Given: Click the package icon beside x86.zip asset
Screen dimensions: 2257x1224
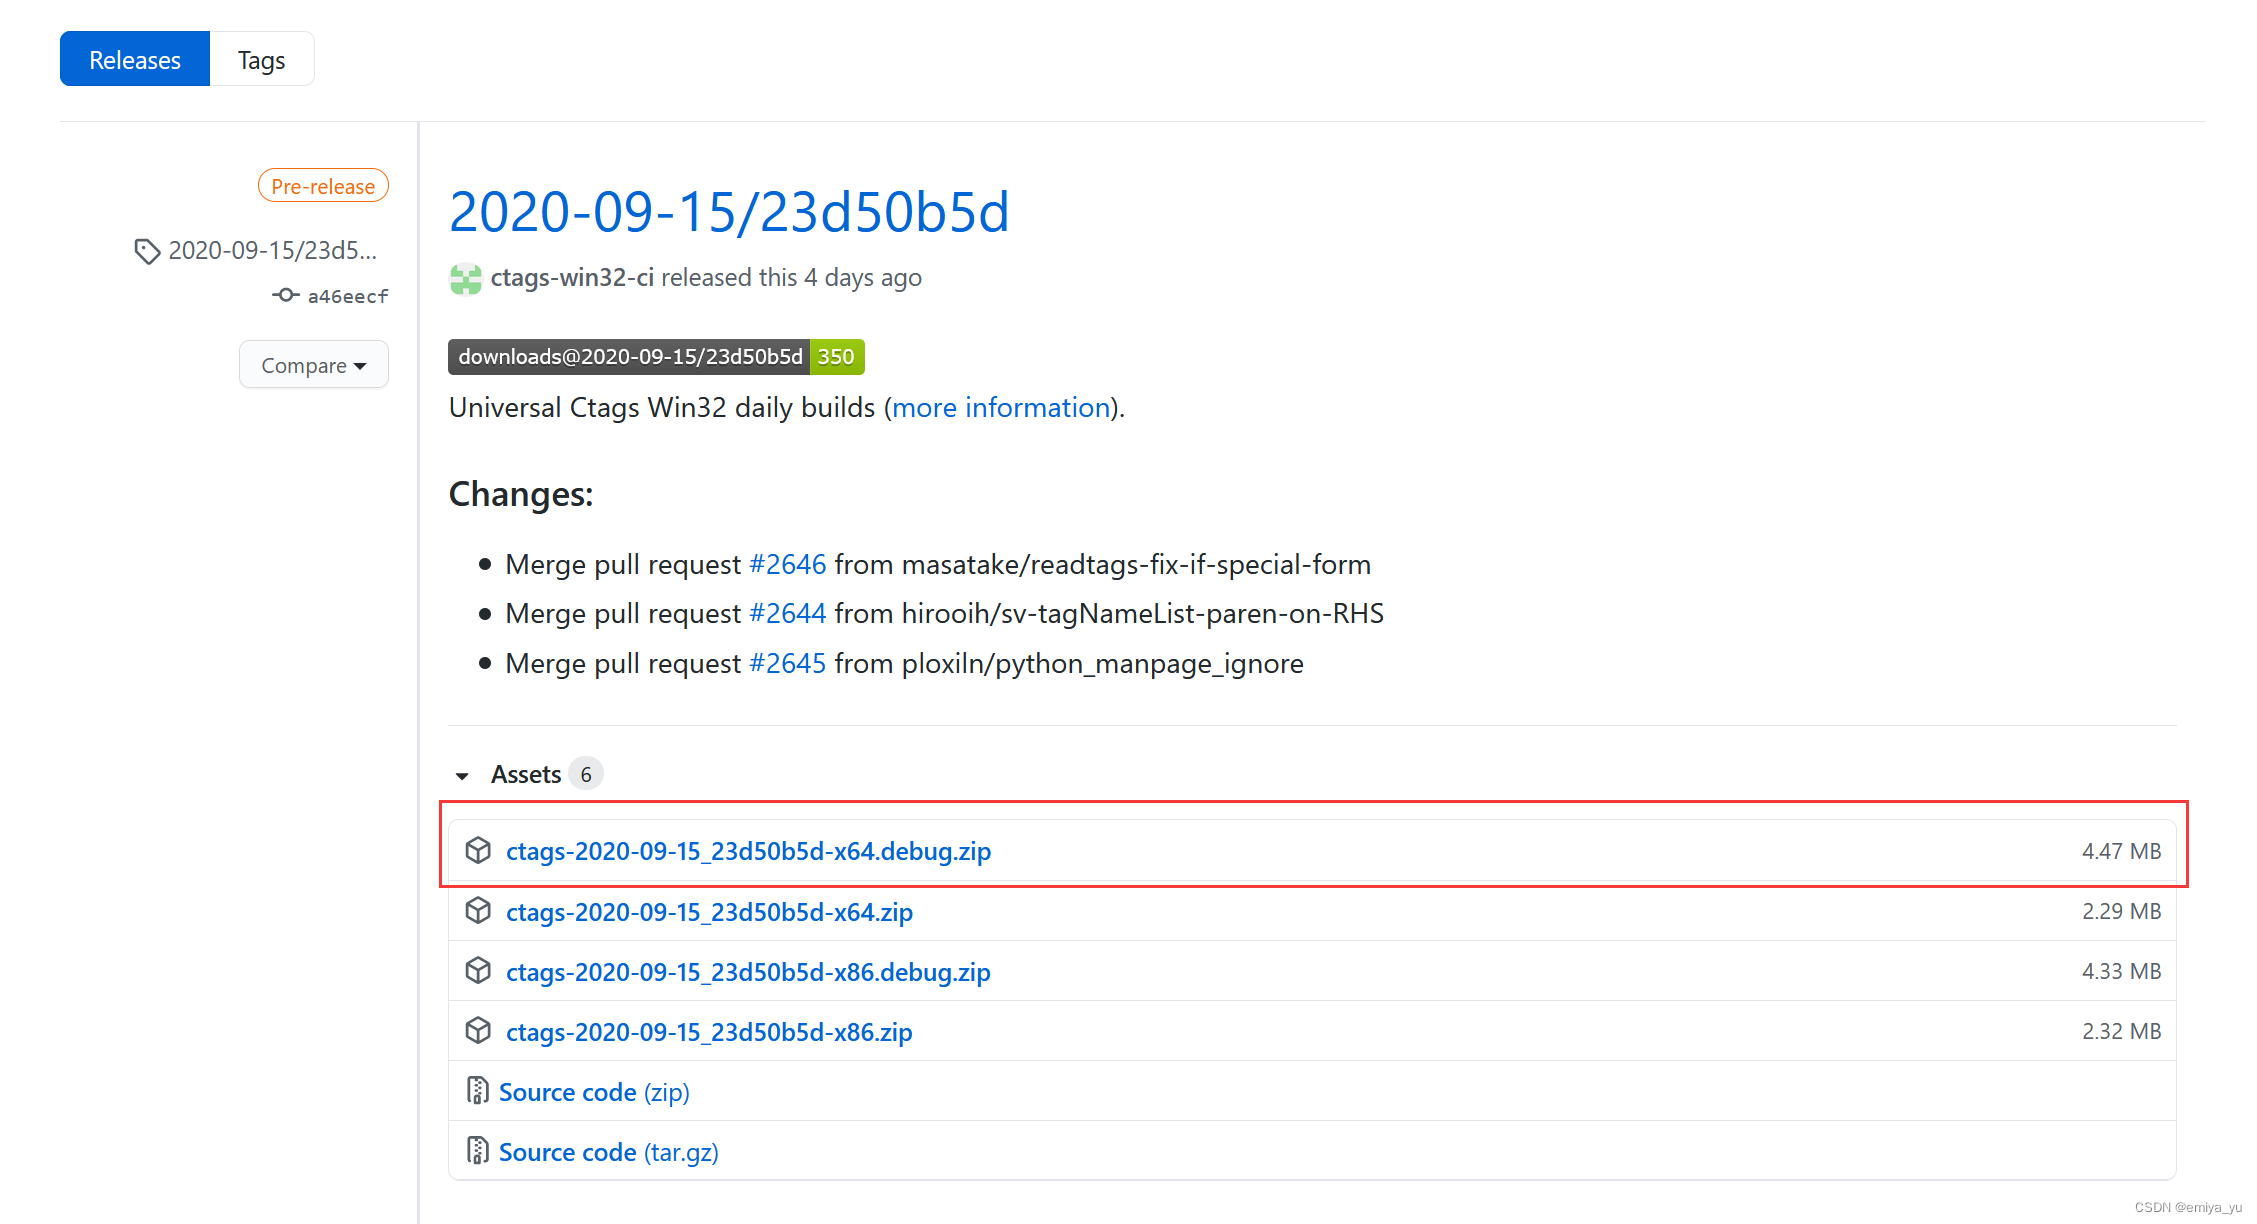Looking at the screenshot, I should tap(478, 1031).
